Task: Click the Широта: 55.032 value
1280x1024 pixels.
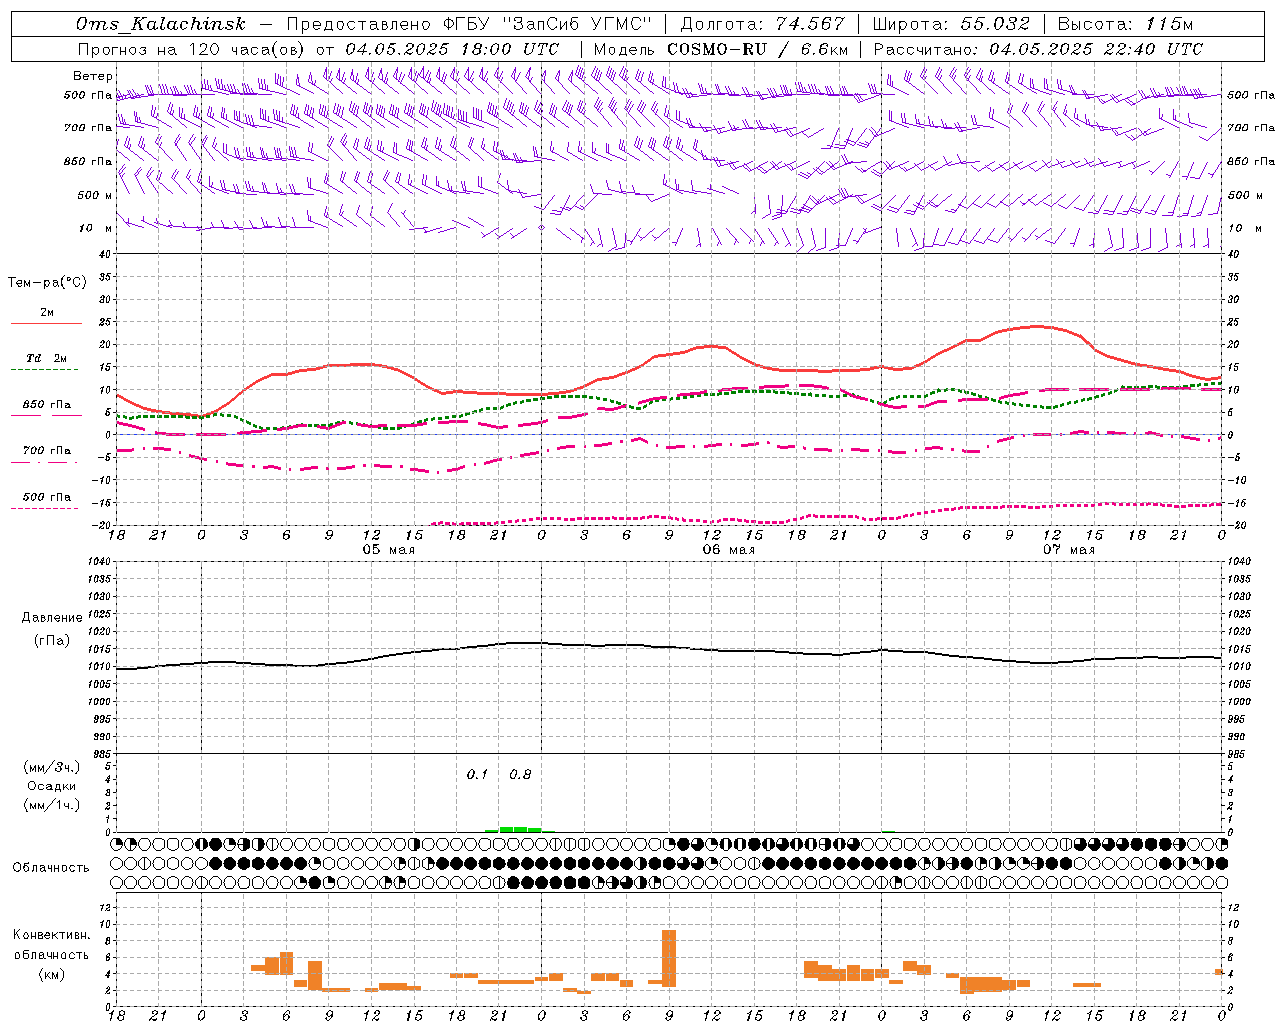Action: point(951,24)
